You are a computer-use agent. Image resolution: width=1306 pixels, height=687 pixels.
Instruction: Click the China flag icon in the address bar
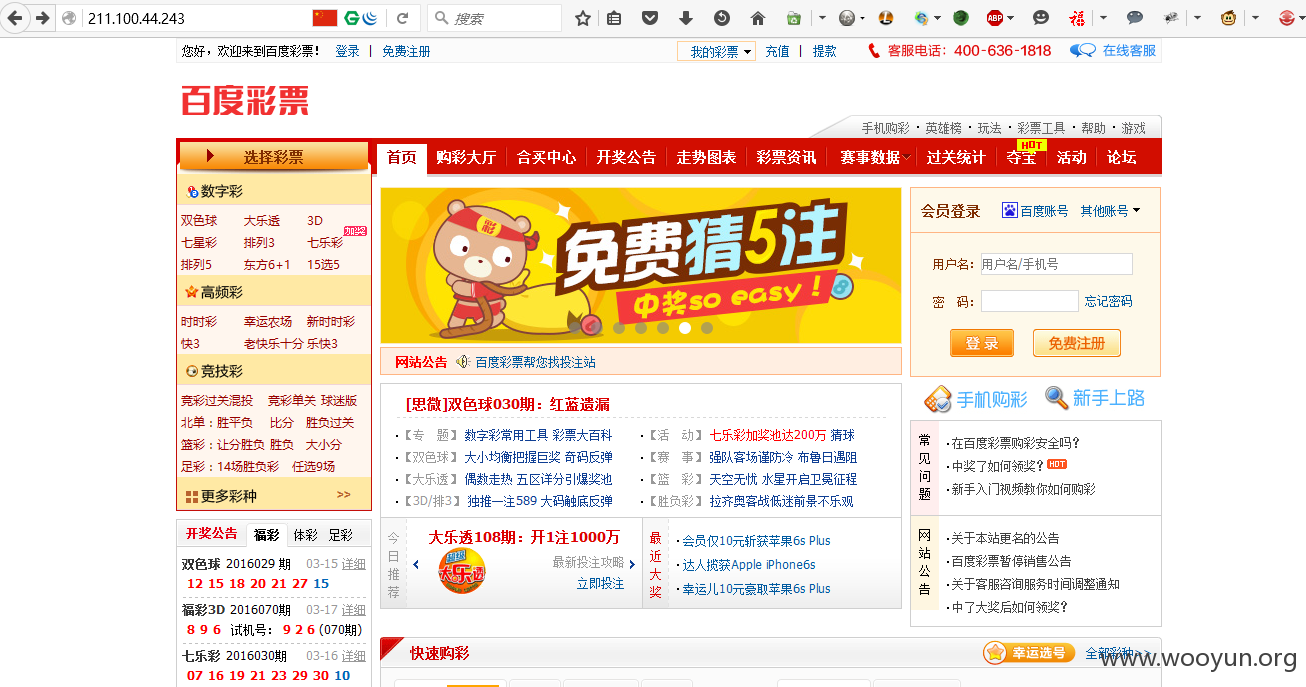click(325, 18)
